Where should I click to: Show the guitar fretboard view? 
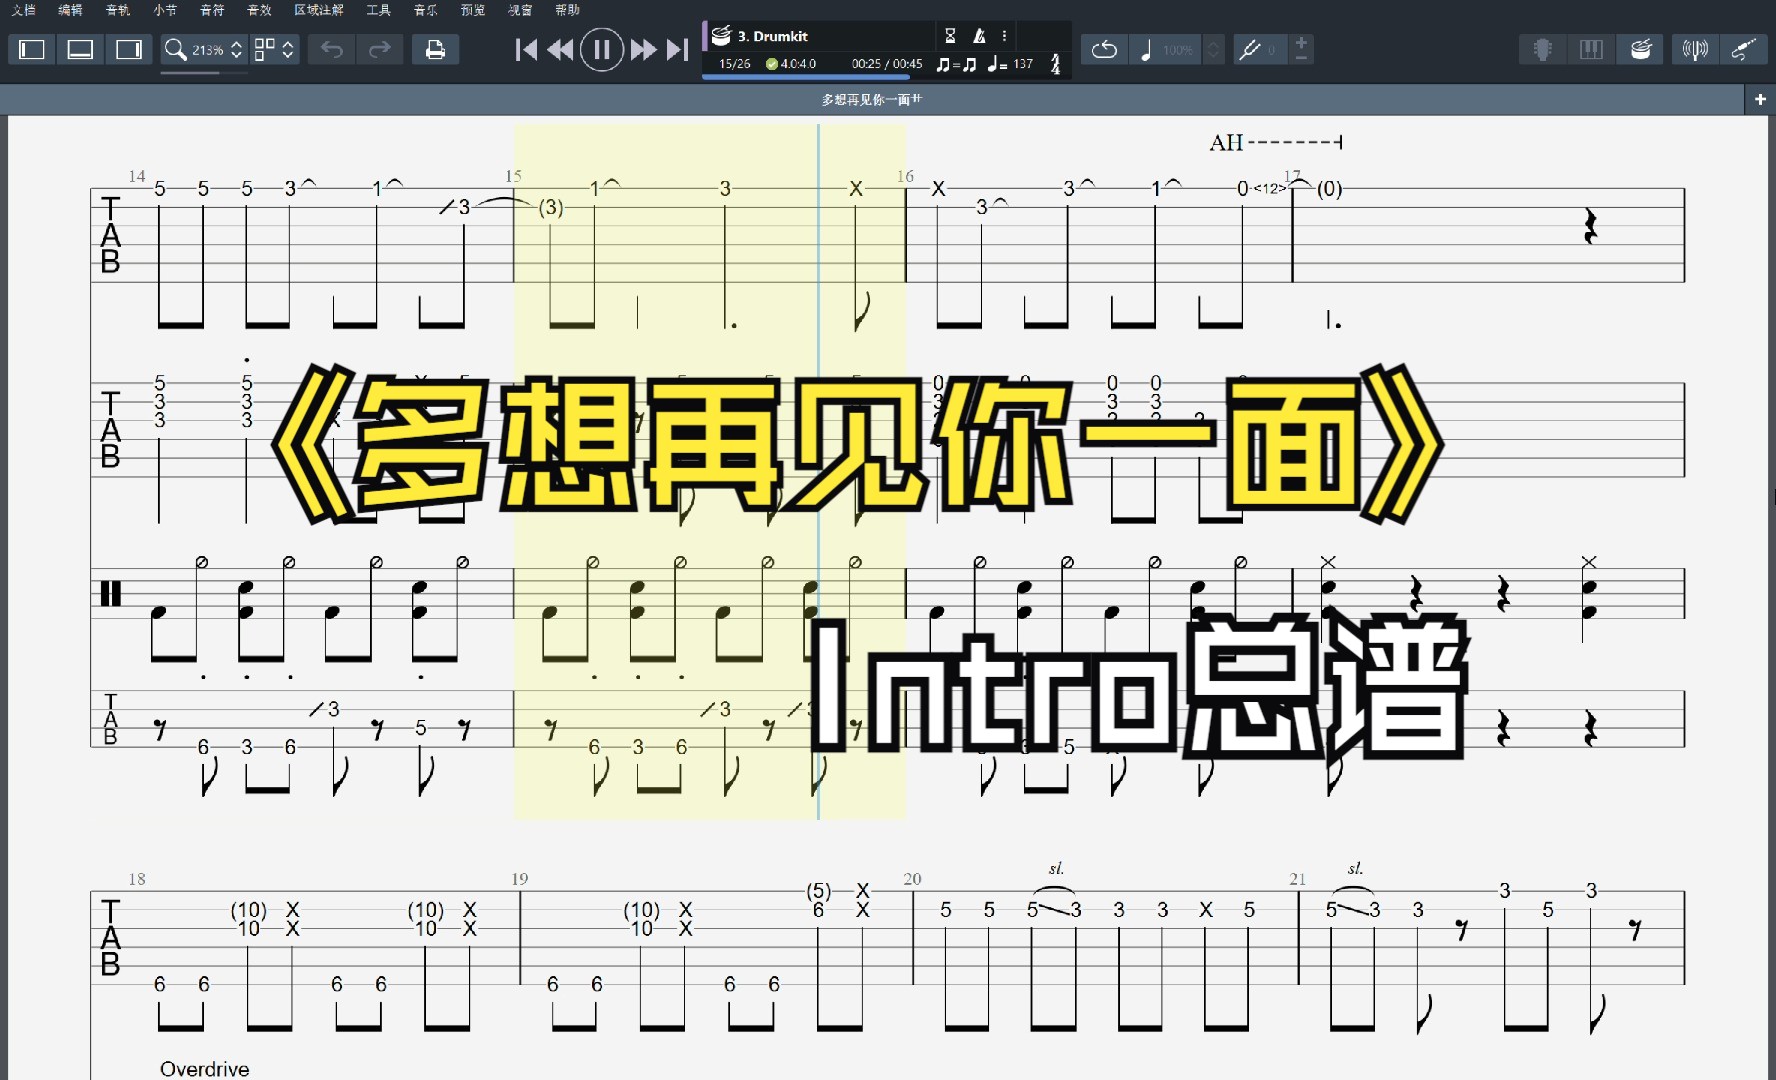[1543, 49]
